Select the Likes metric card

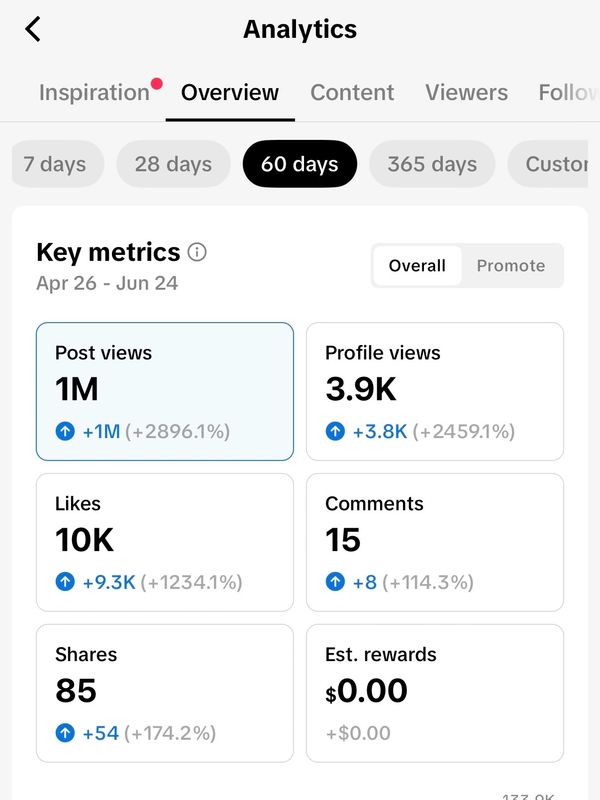coord(165,542)
